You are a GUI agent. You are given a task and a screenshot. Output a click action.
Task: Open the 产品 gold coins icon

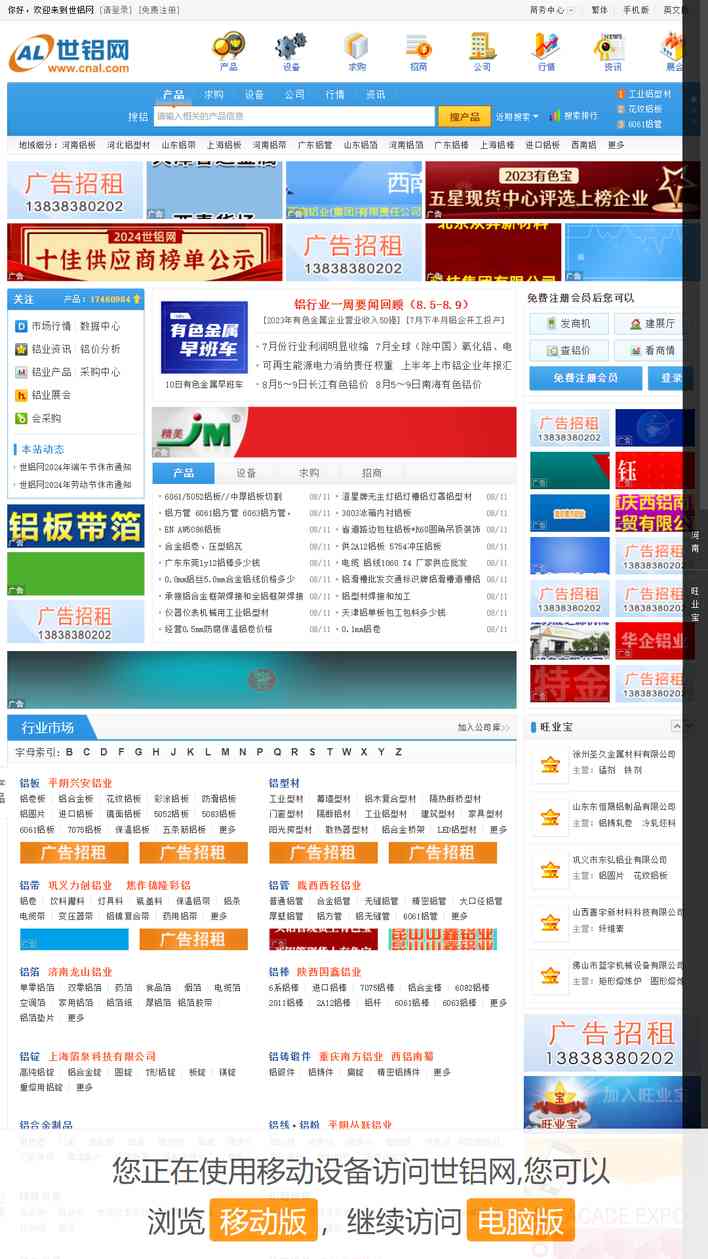tap(228, 46)
